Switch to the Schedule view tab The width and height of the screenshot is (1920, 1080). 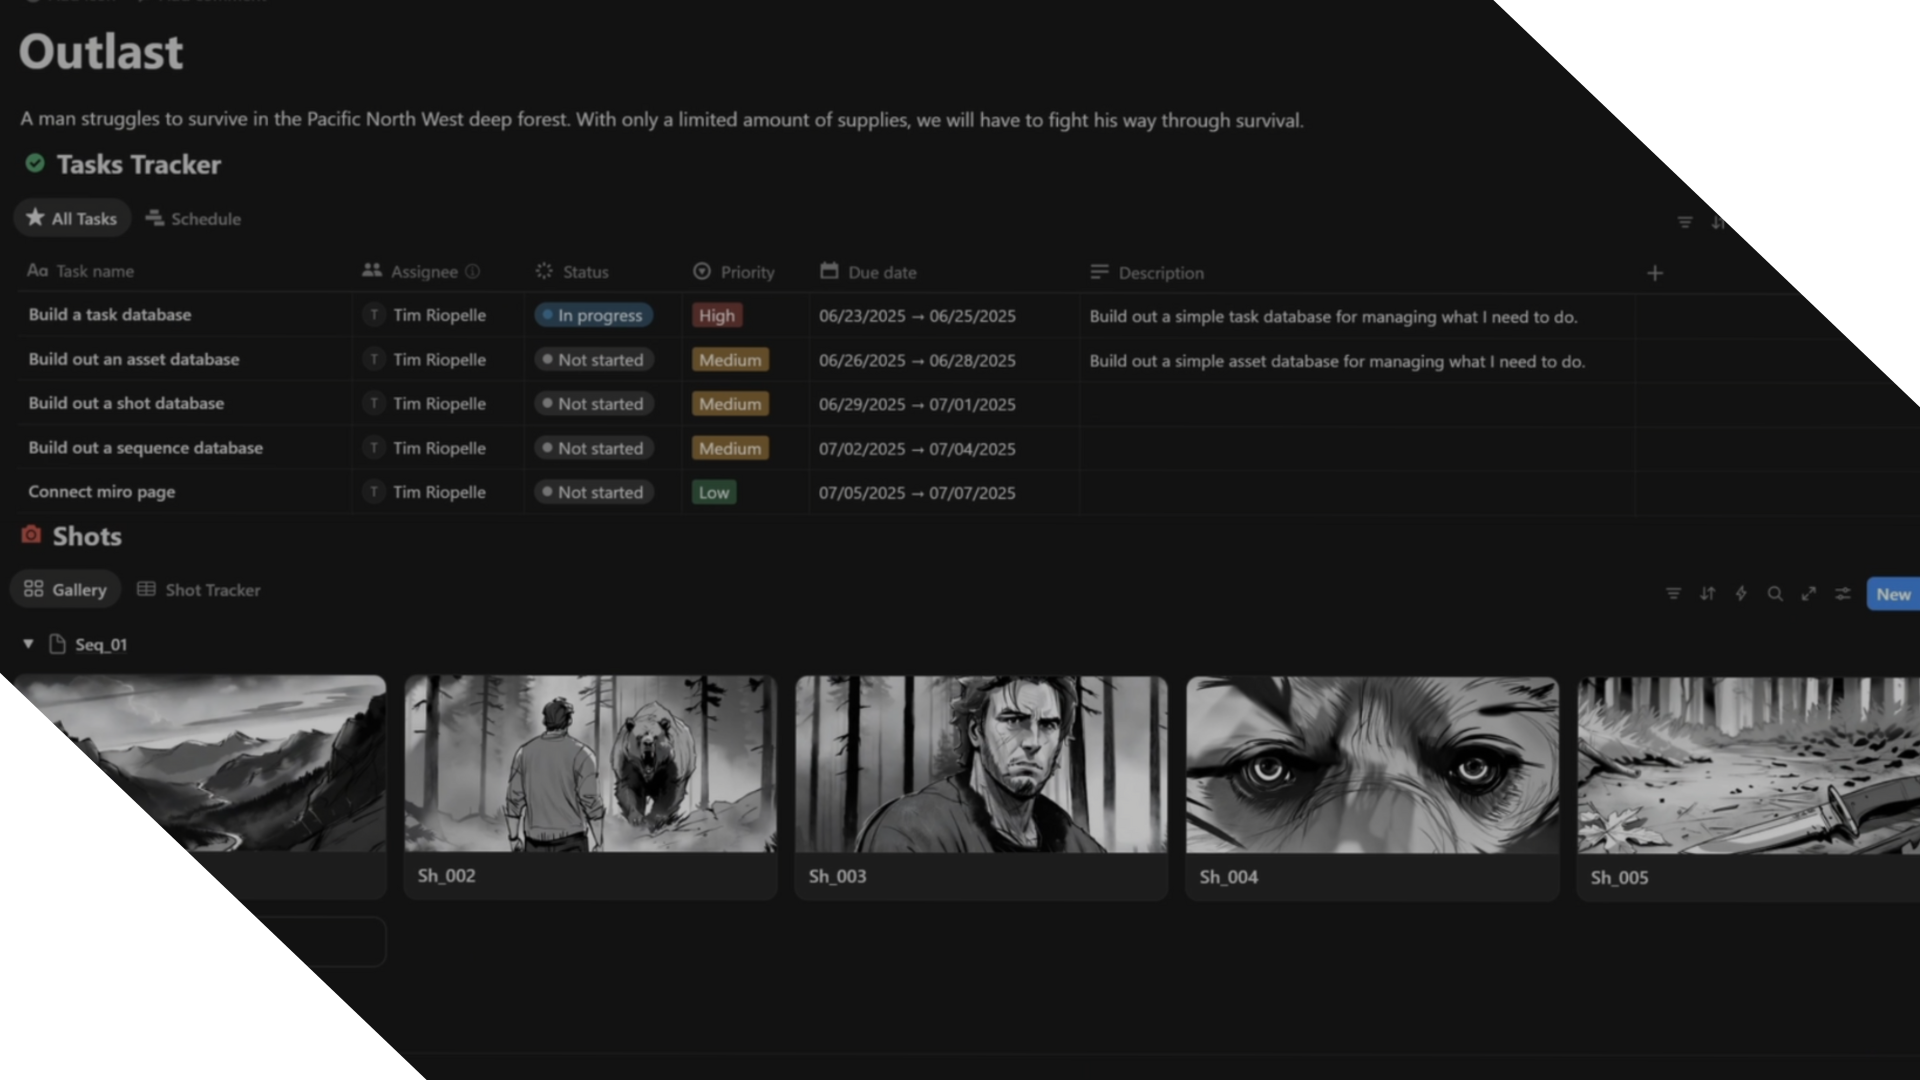point(194,218)
